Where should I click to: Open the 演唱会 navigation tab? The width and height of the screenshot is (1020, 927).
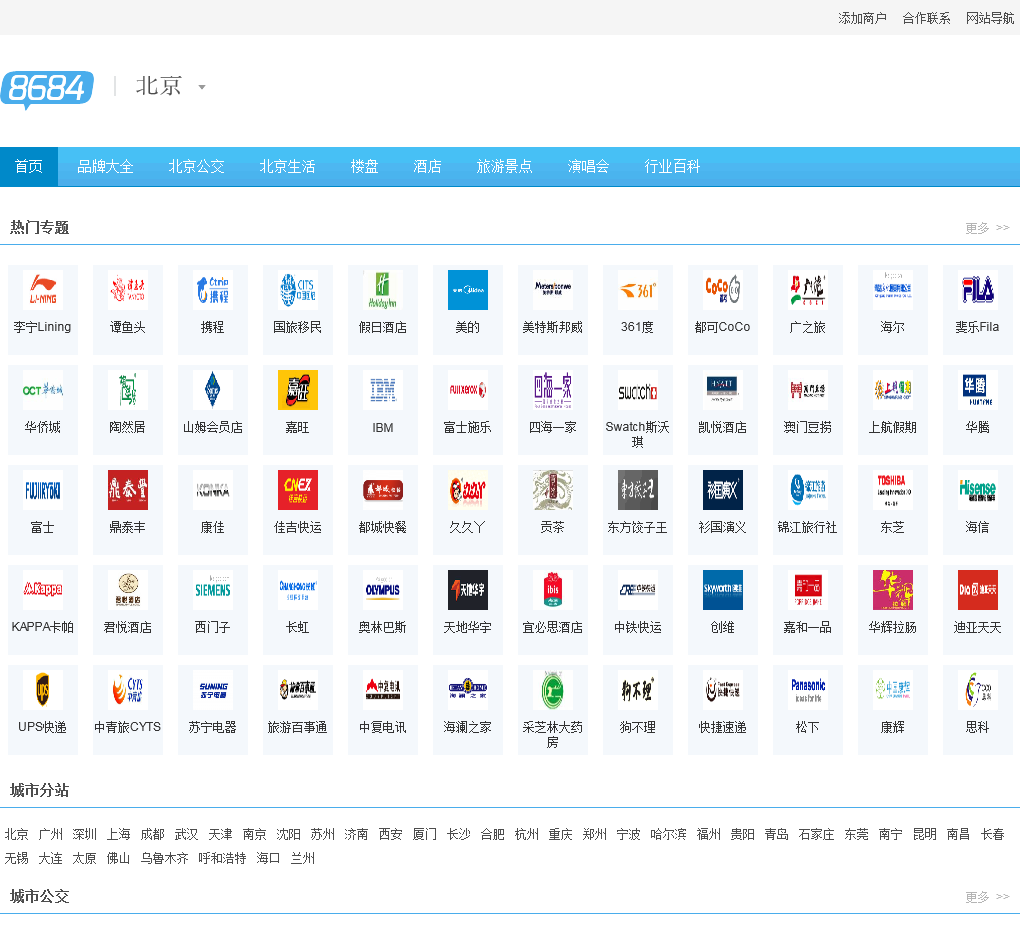[x=588, y=167]
